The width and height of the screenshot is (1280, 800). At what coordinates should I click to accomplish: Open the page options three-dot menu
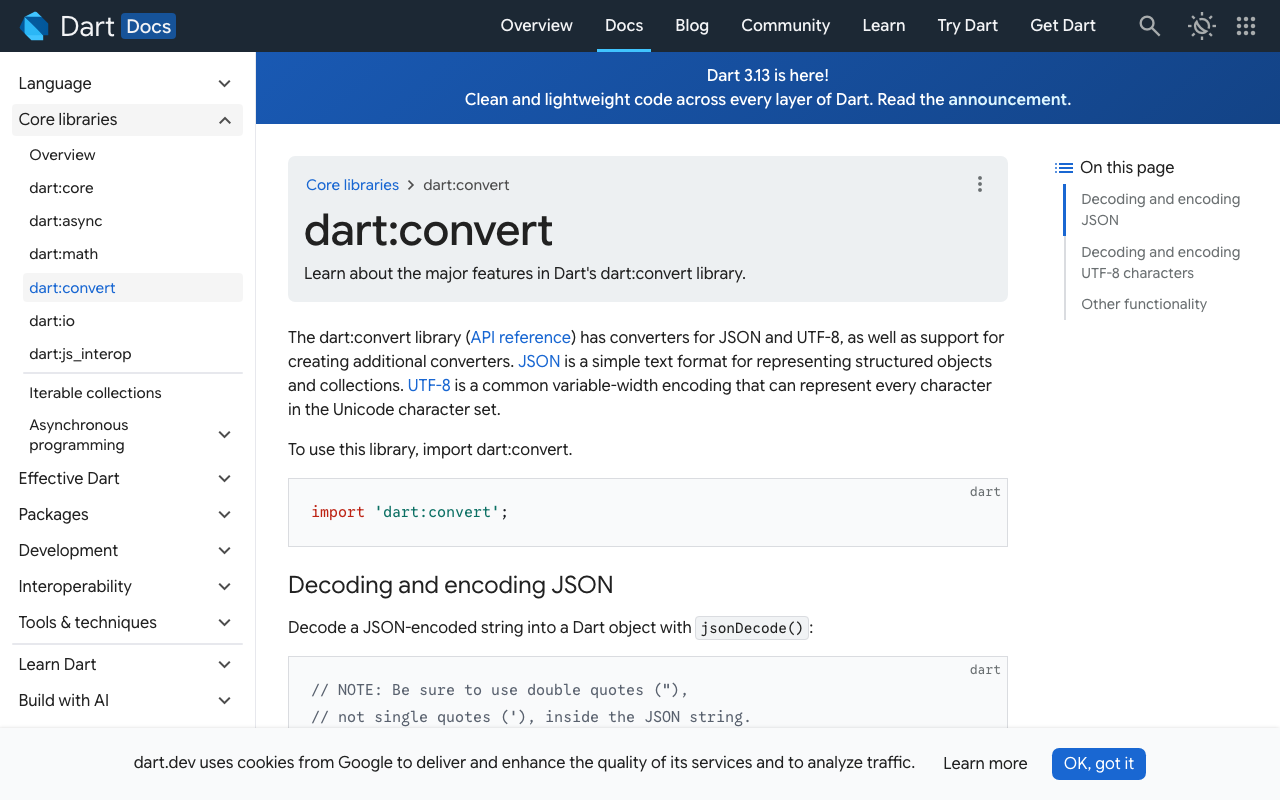(x=980, y=184)
